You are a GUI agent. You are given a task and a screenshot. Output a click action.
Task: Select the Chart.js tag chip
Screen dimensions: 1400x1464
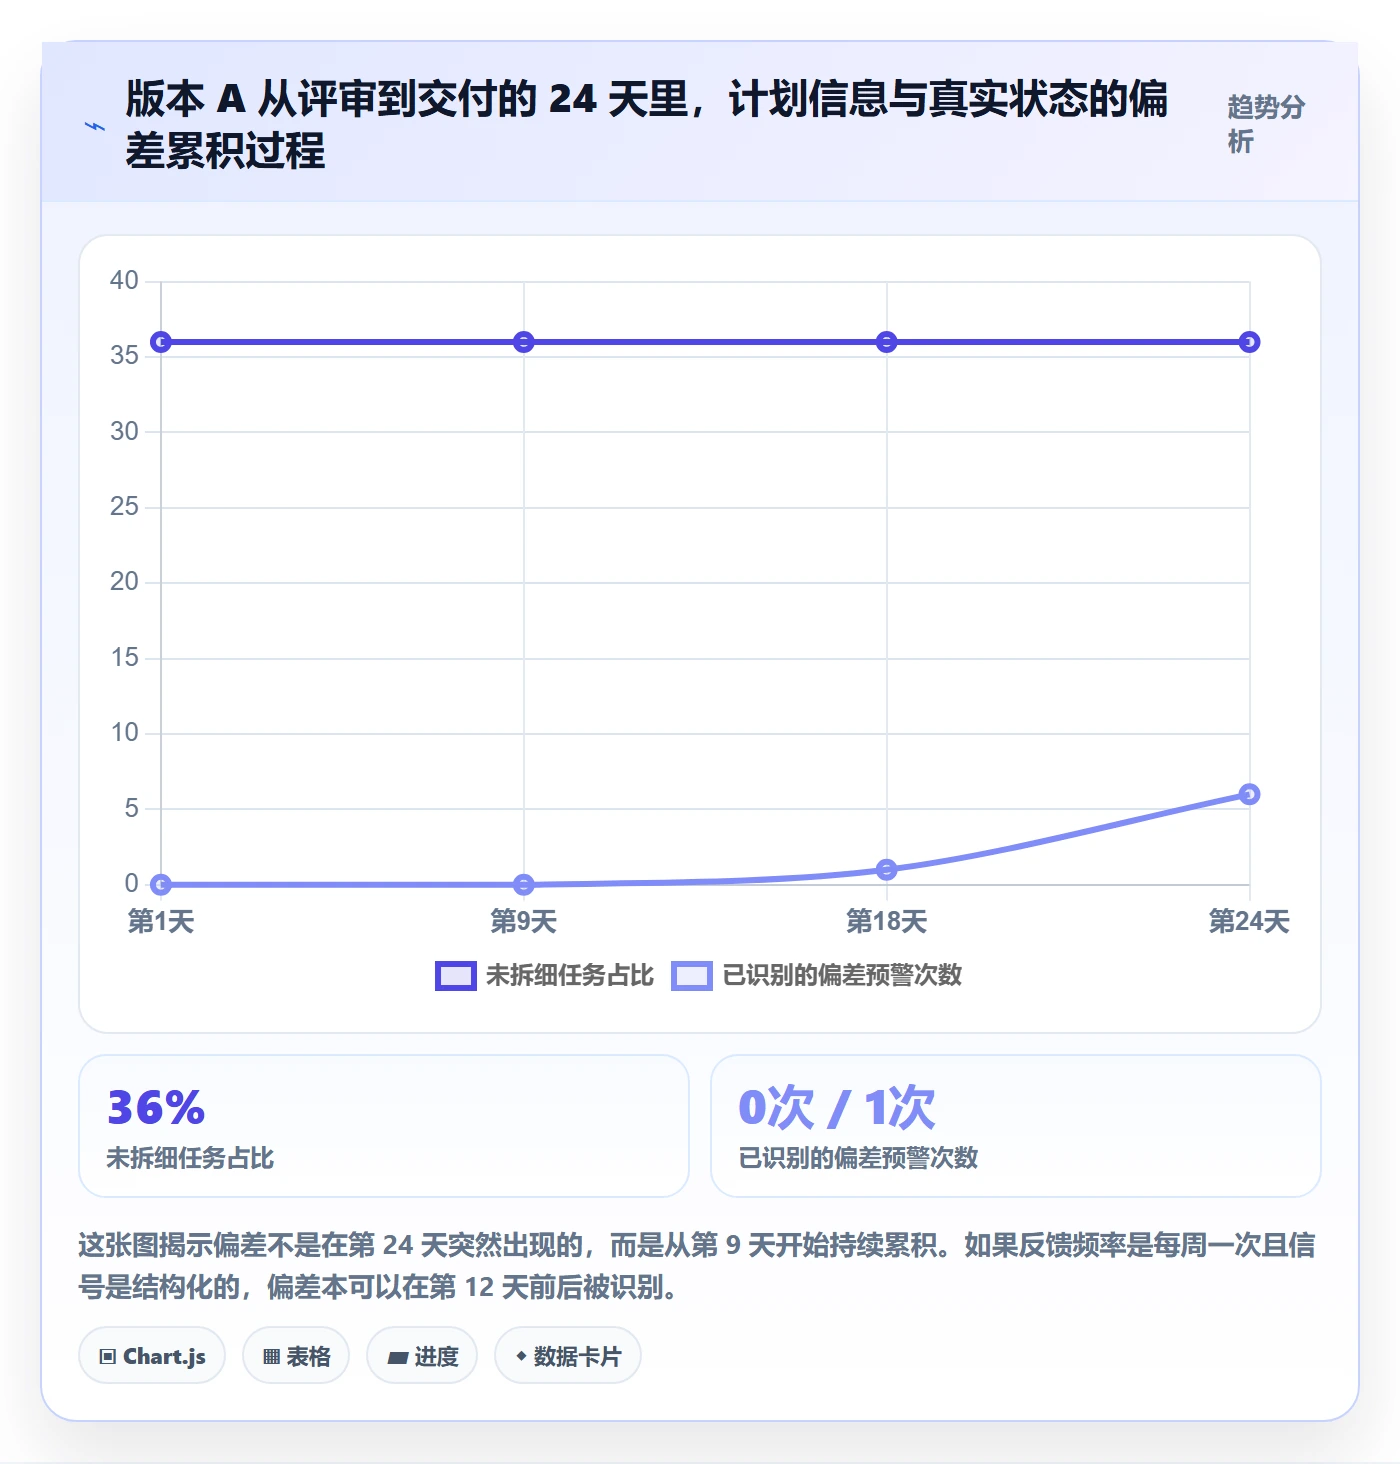(x=152, y=1356)
